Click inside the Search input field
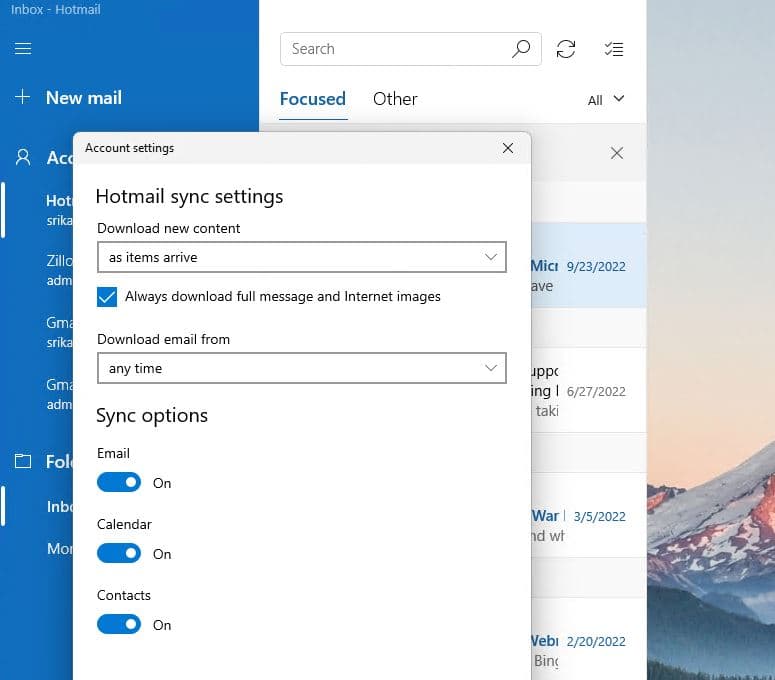 [x=395, y=49]
